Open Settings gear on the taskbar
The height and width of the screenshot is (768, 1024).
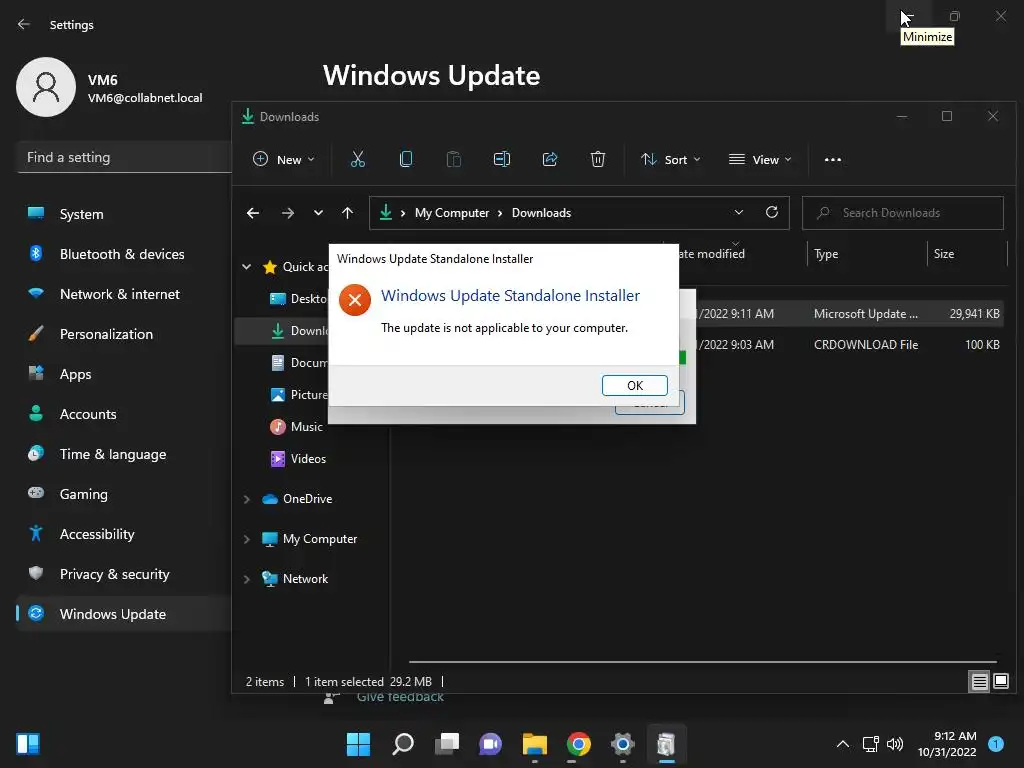(622, 744)
